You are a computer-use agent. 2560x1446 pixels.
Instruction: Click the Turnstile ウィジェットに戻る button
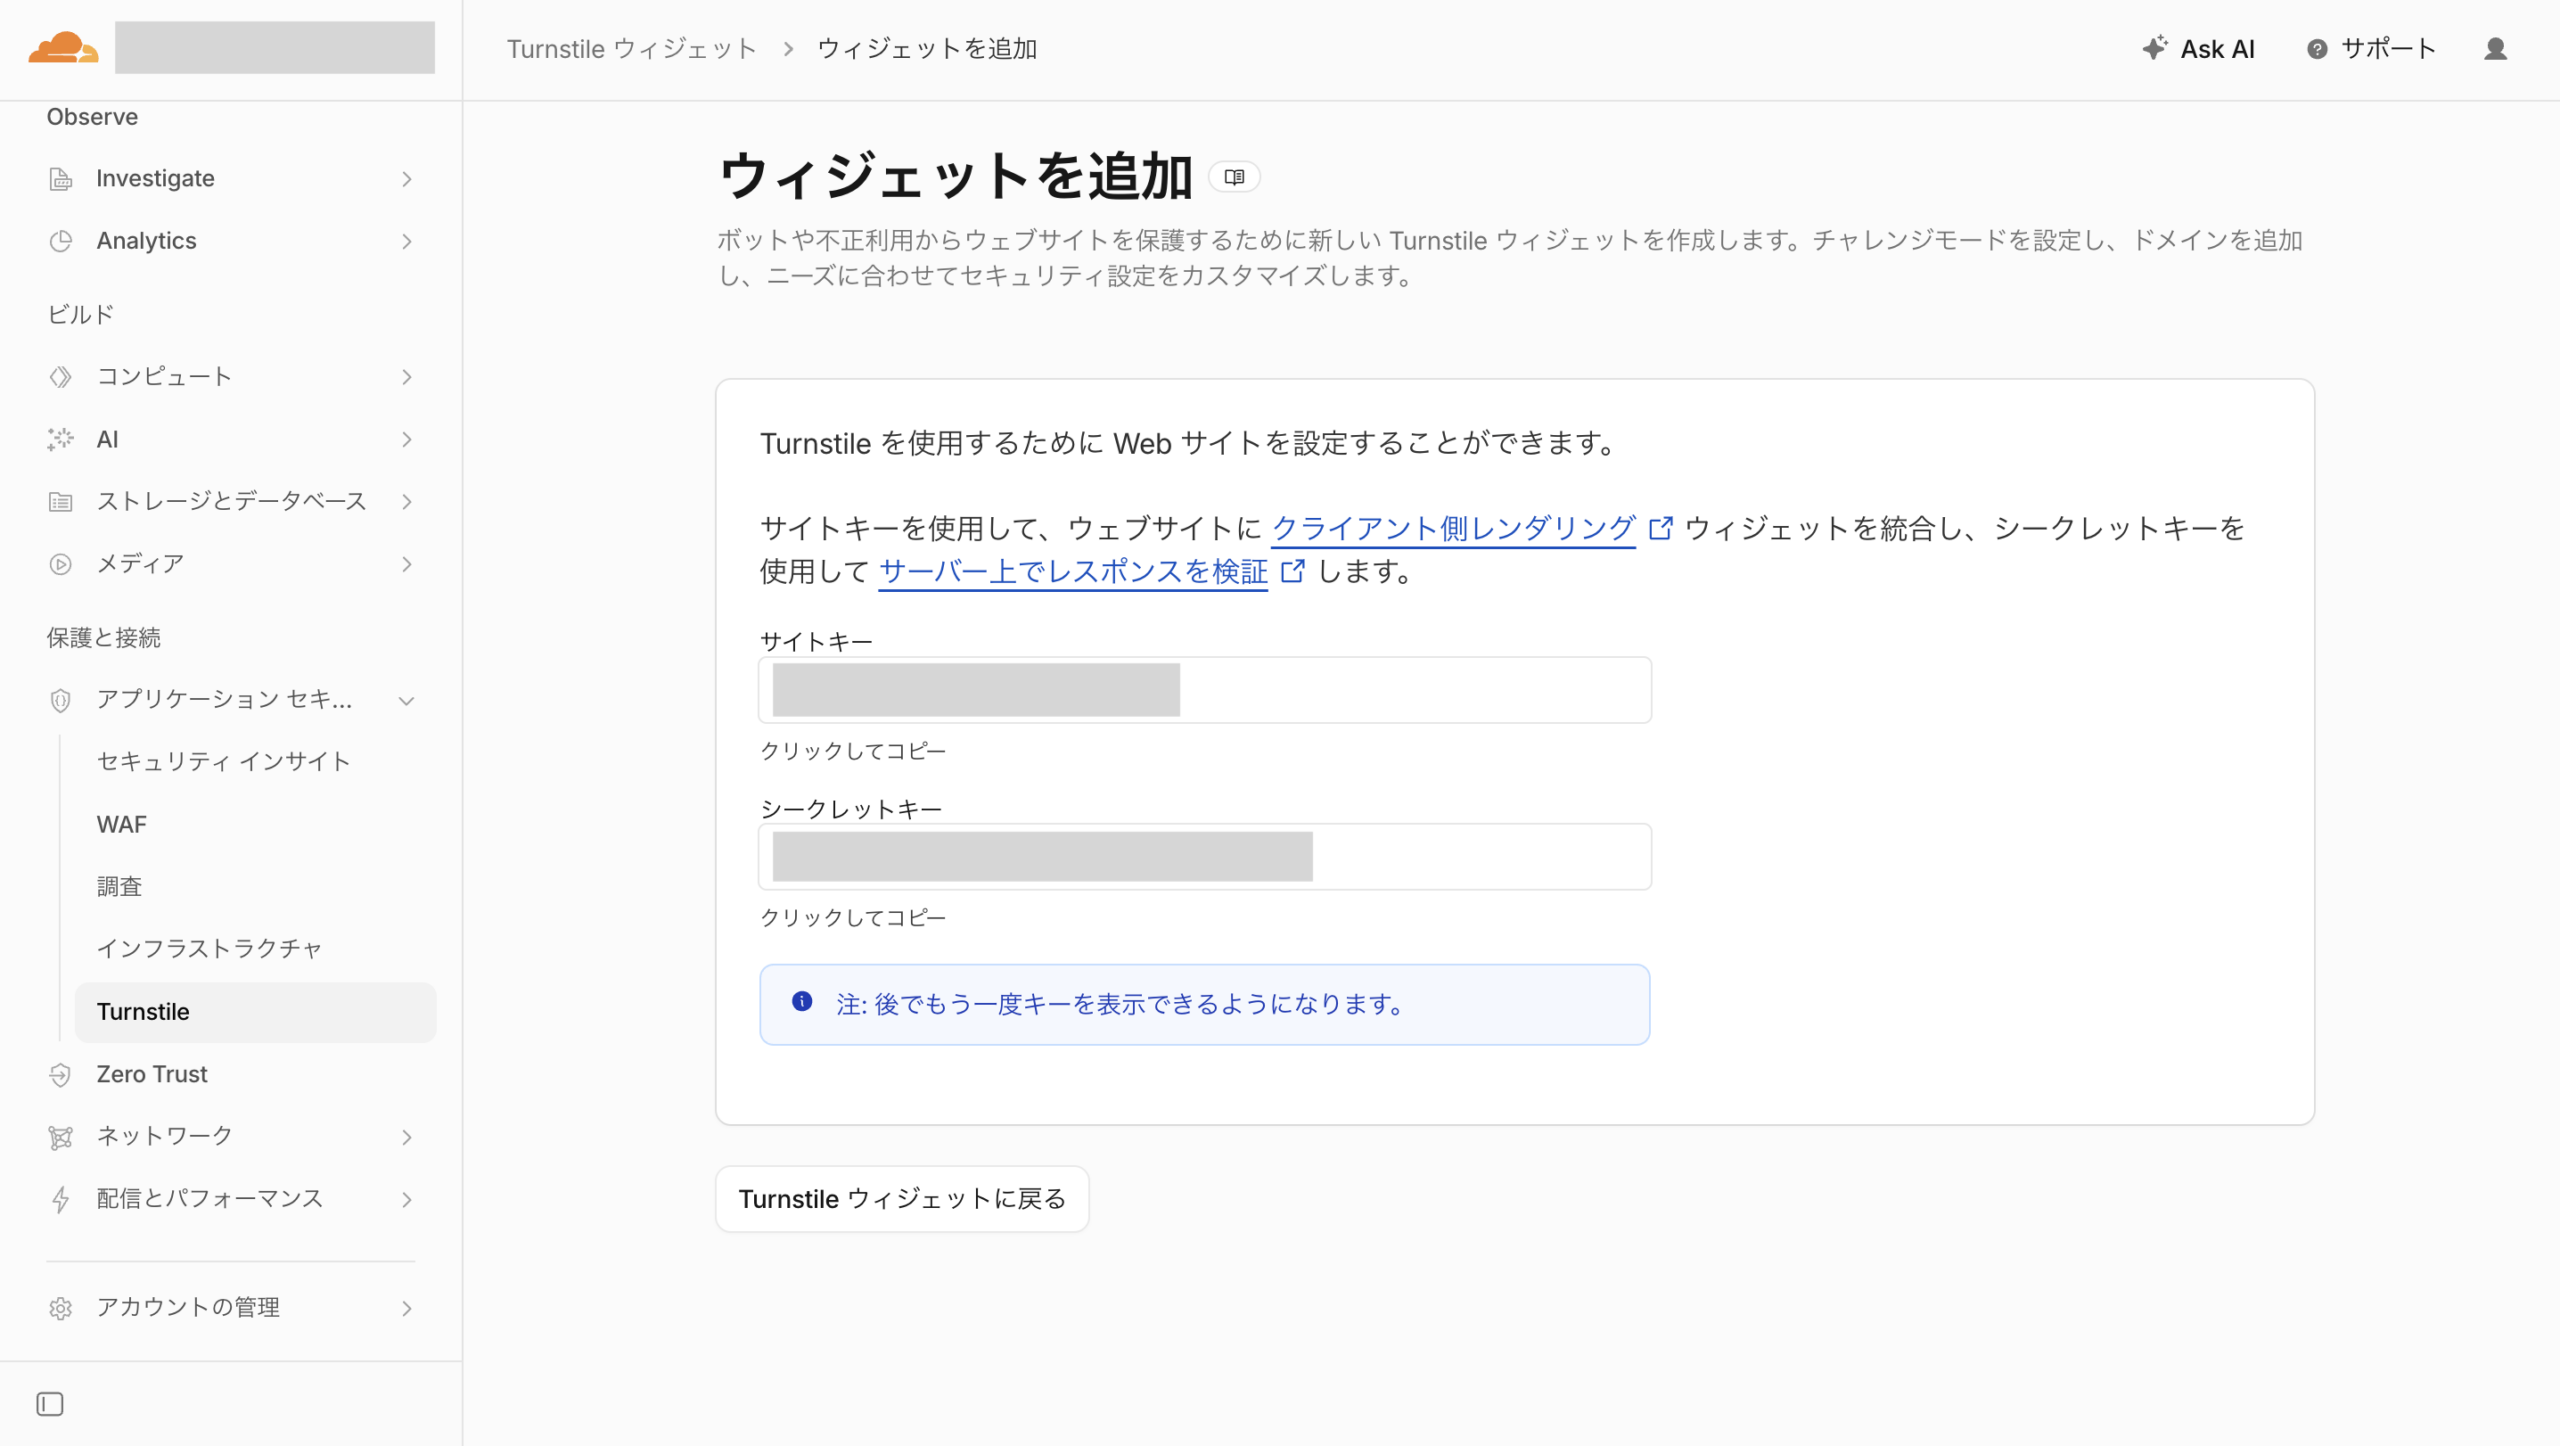click(x=902, y=1199)
